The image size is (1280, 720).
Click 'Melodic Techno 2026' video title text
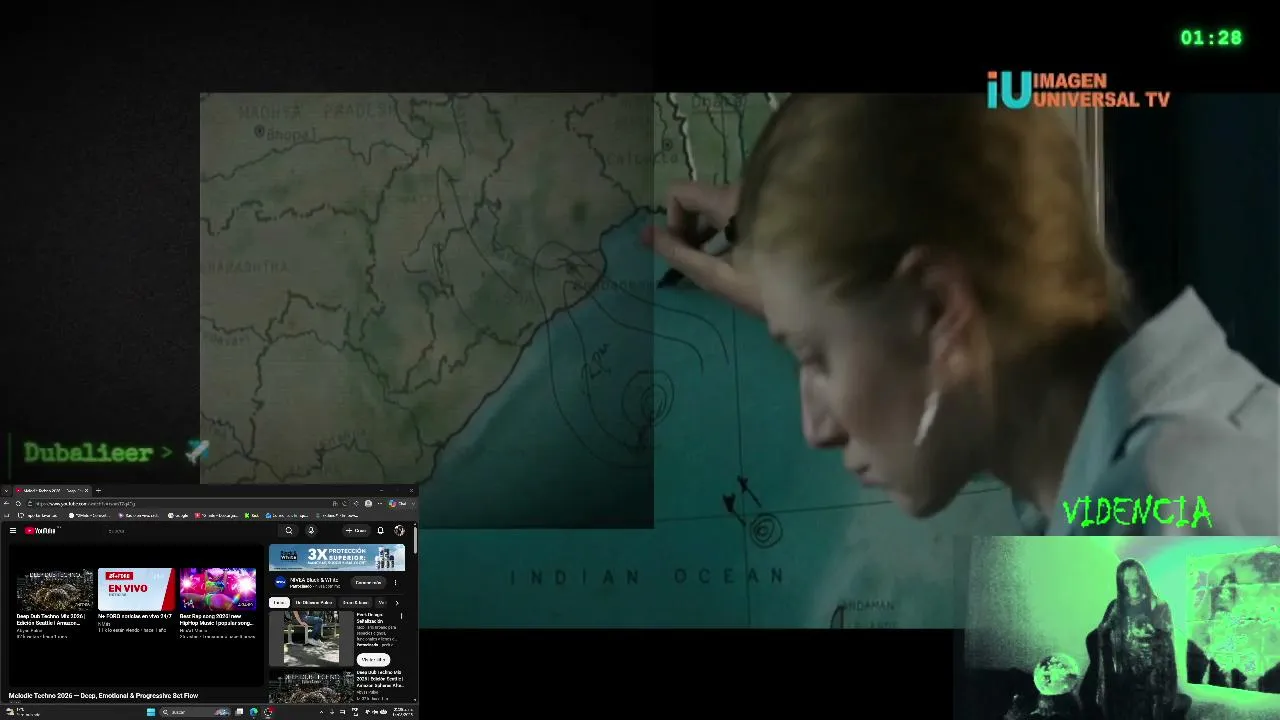click(103, 695)
